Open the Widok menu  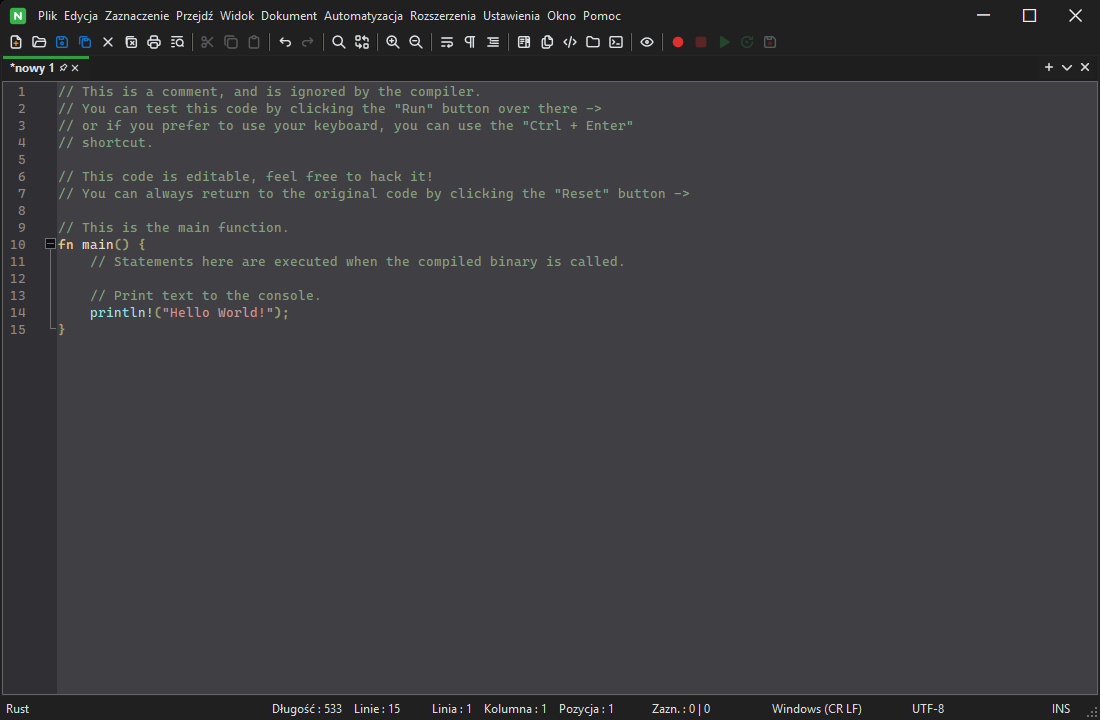coord(236,15)
